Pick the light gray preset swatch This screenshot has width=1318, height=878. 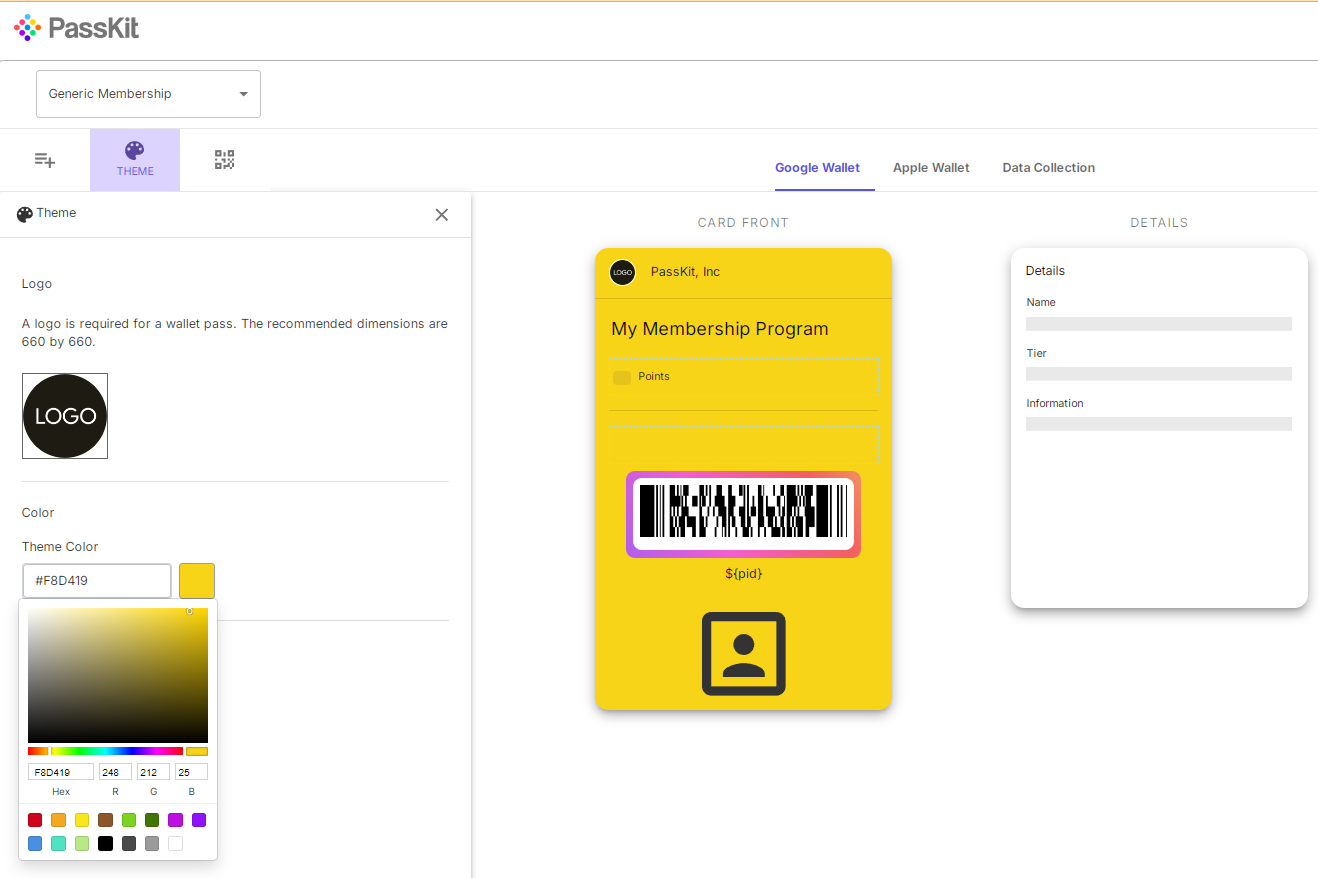coord(152,844)
